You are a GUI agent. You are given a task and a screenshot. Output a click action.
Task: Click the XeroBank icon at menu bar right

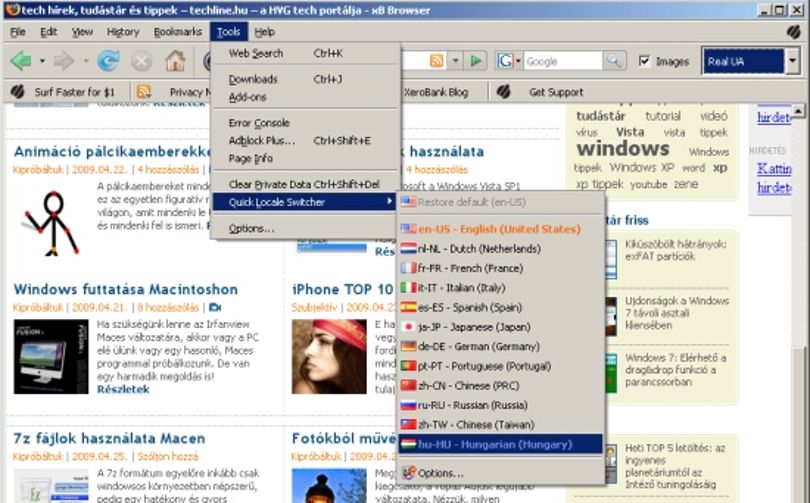point(793,32)
